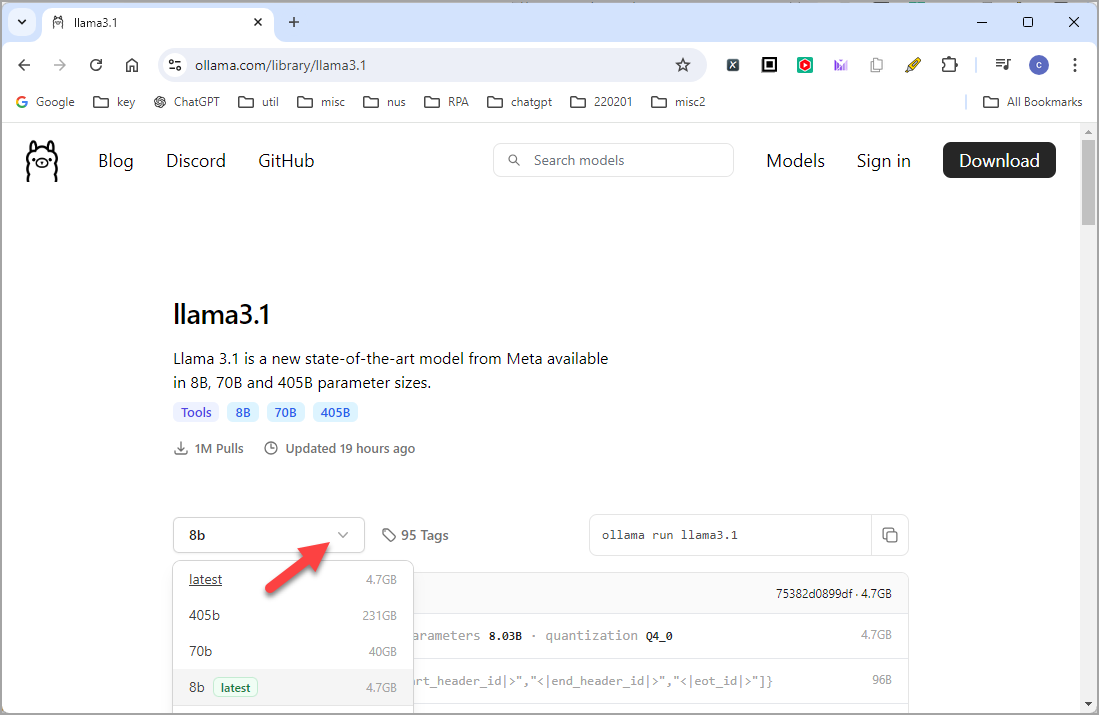Click the scrollbar down arrow

point(1088,704)
